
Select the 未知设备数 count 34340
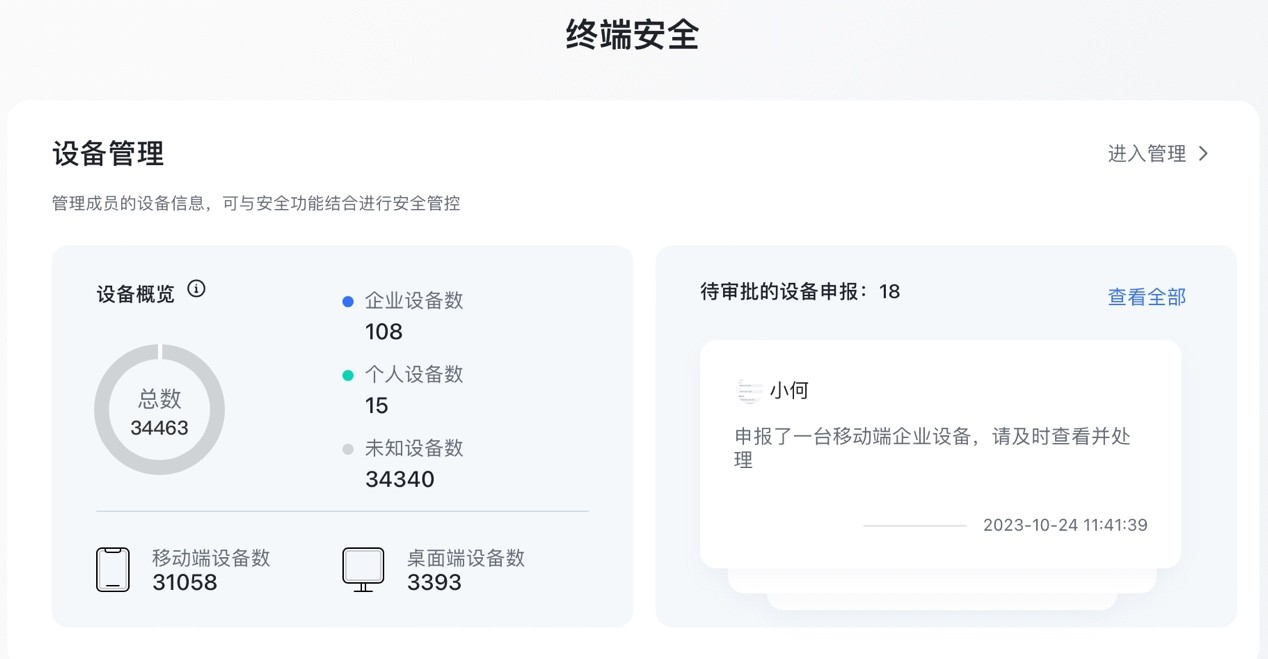pos(400,479)
